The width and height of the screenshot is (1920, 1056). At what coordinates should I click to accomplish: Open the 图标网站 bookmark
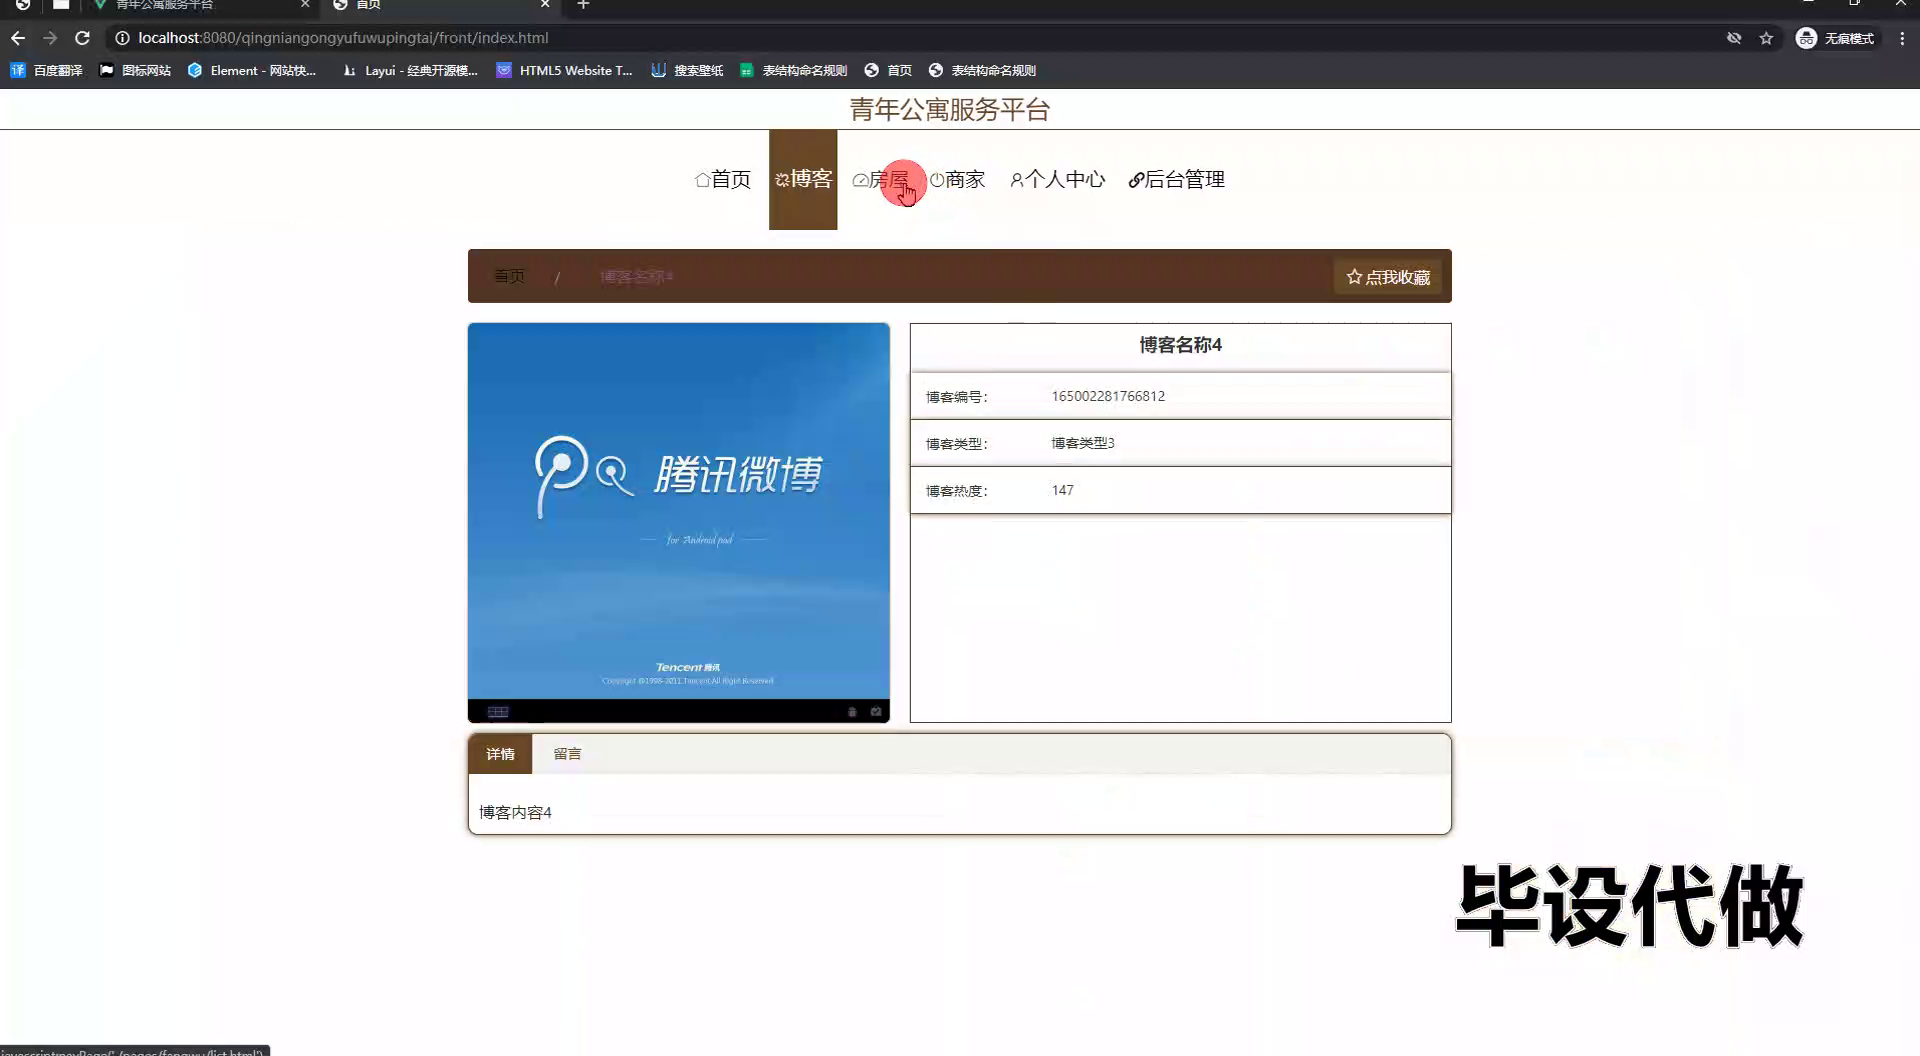click(x=136, y=70)
